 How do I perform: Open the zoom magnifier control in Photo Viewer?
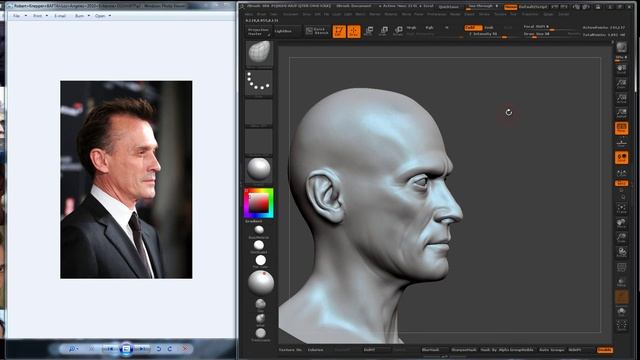73,349
